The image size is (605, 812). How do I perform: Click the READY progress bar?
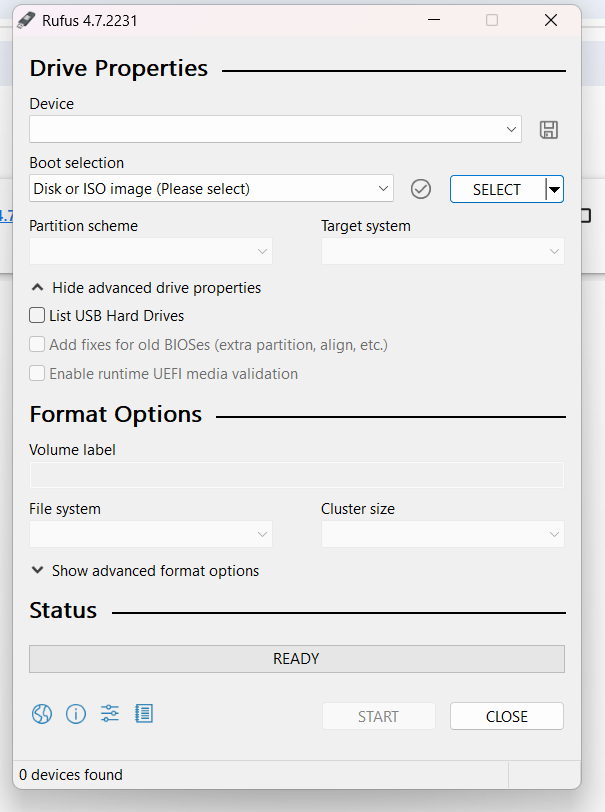point(297,659)
